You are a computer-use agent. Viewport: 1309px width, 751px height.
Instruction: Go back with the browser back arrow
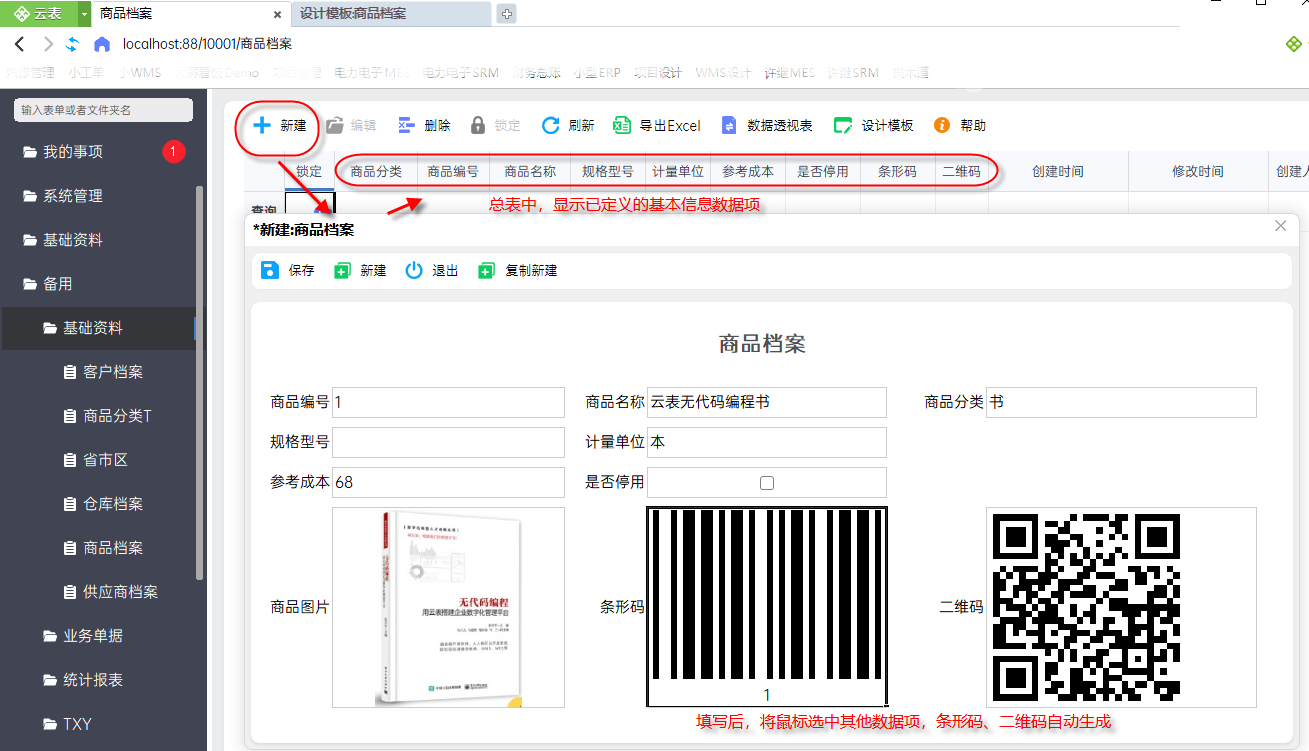click(x=19, y=44)
